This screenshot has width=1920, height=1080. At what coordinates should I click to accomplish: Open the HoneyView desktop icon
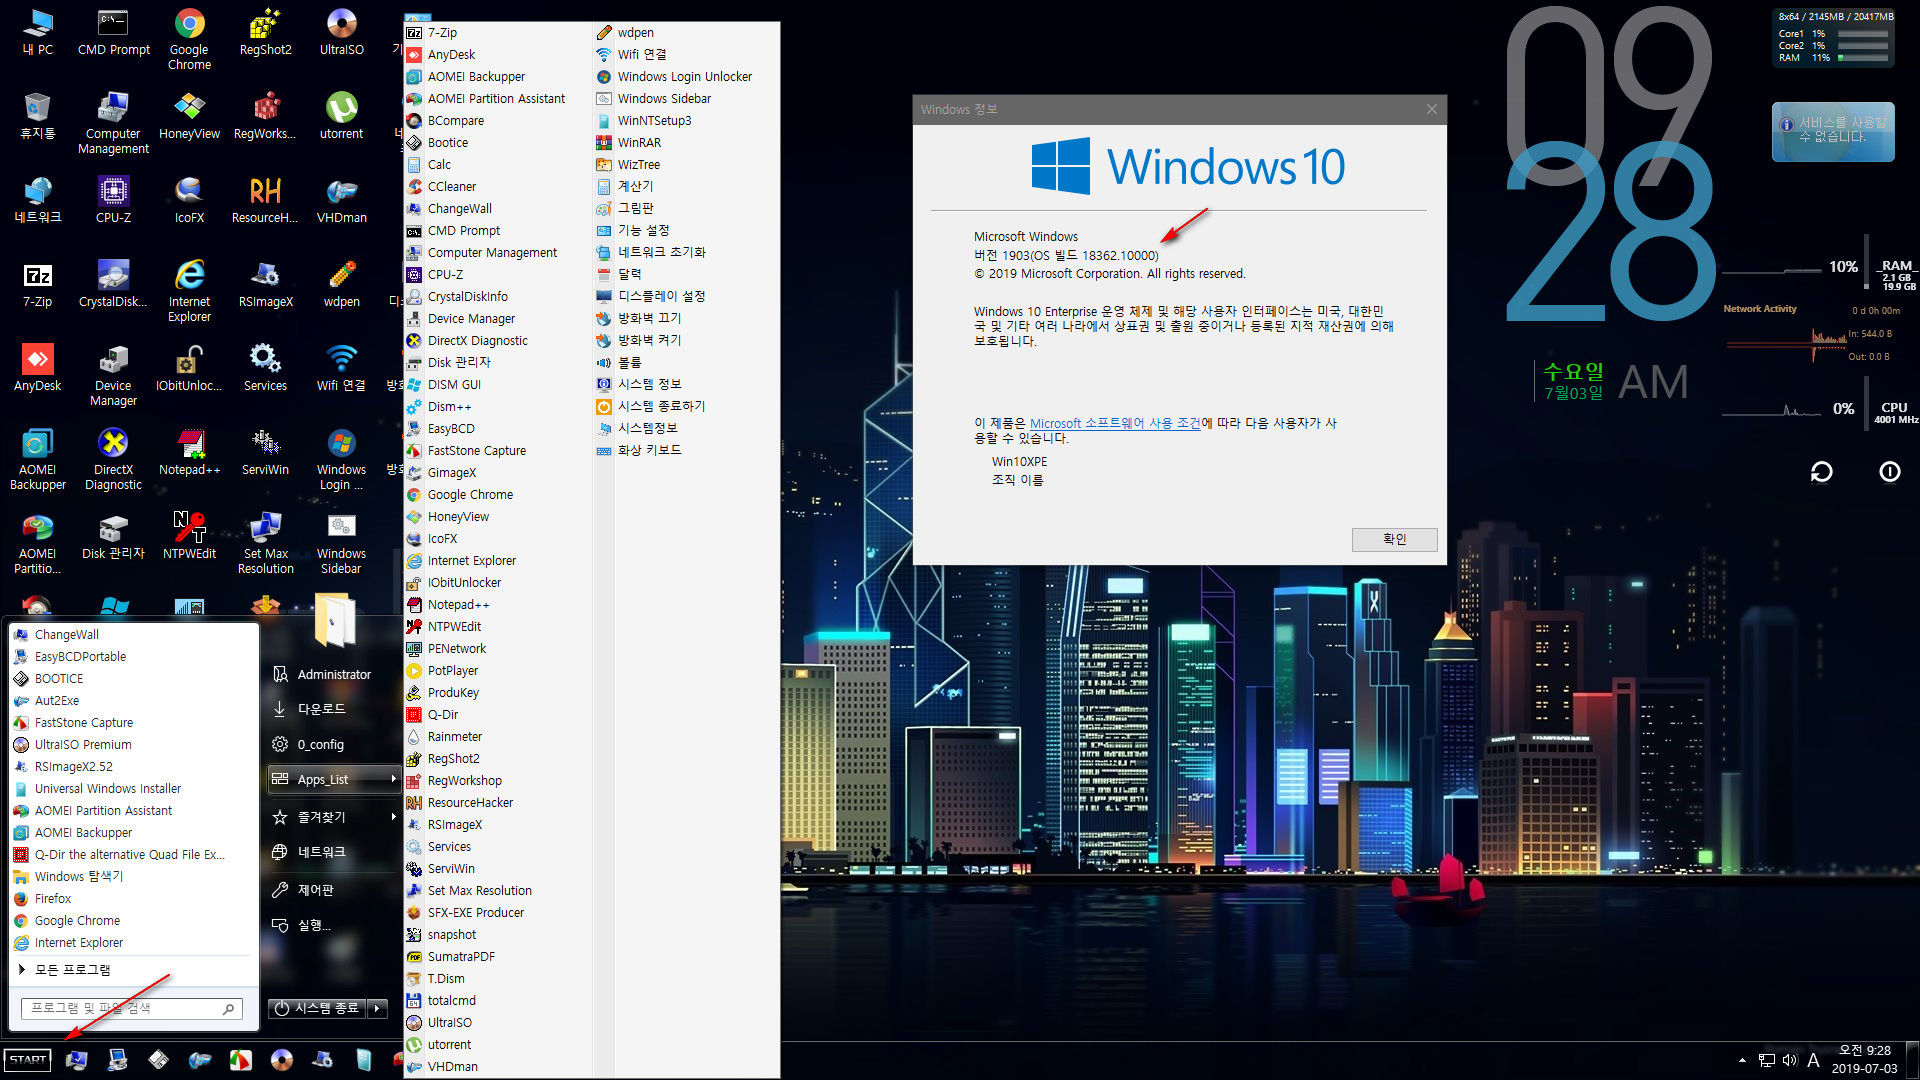189,117
